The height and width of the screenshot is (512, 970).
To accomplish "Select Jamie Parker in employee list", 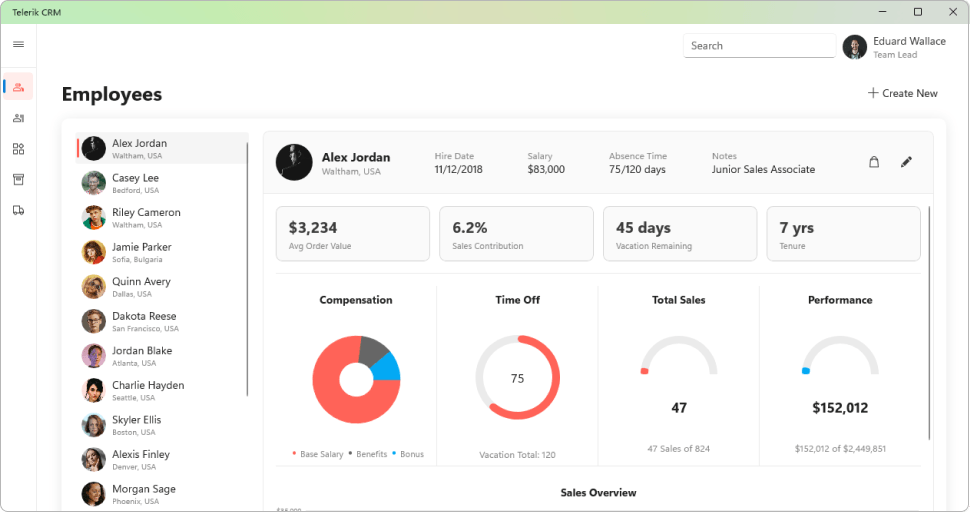I will 162,252.
